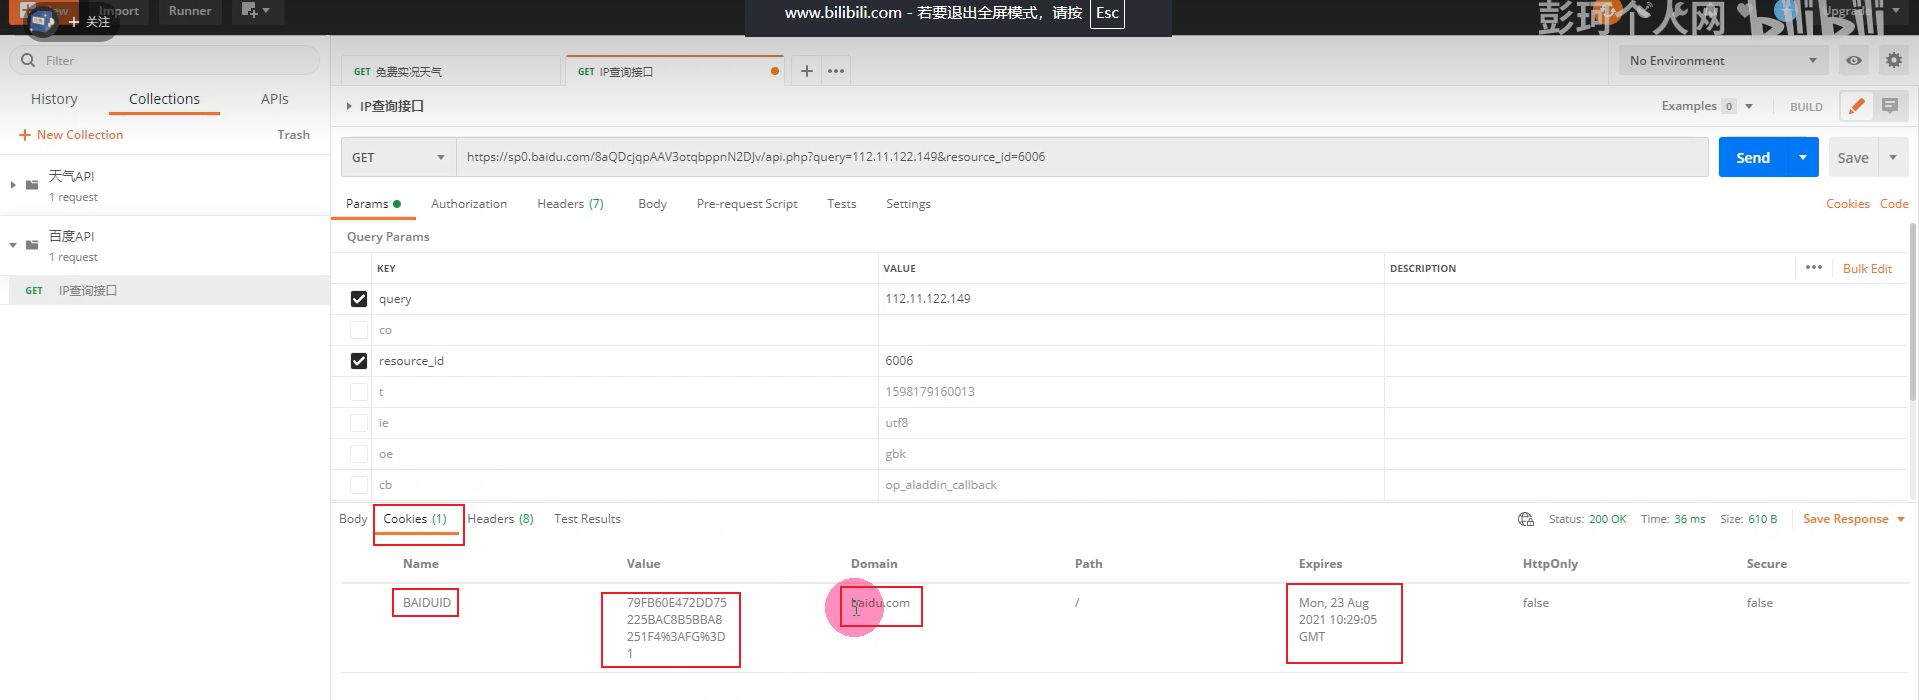Click the Bulk Edit link
The height and width of the screenshot is (700, 1919).
click(1866, 269)
